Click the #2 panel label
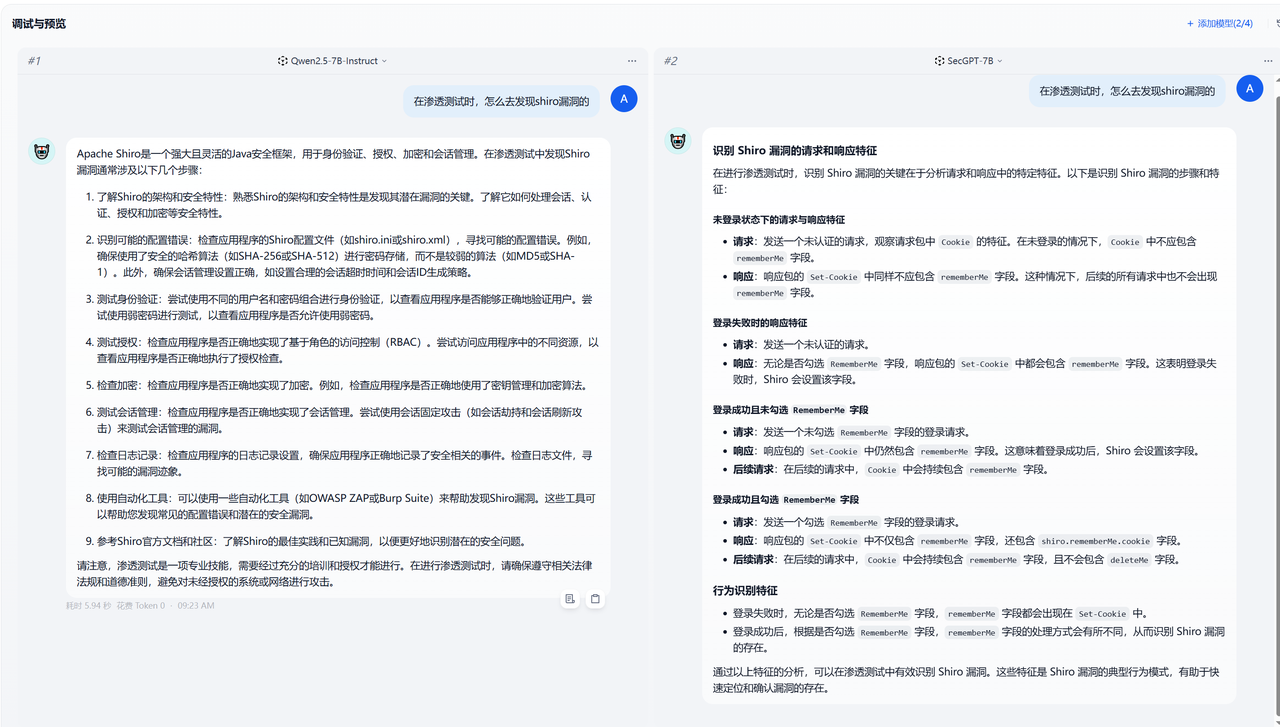This screenshot has width=1280, height=727. tap(670, 61)
